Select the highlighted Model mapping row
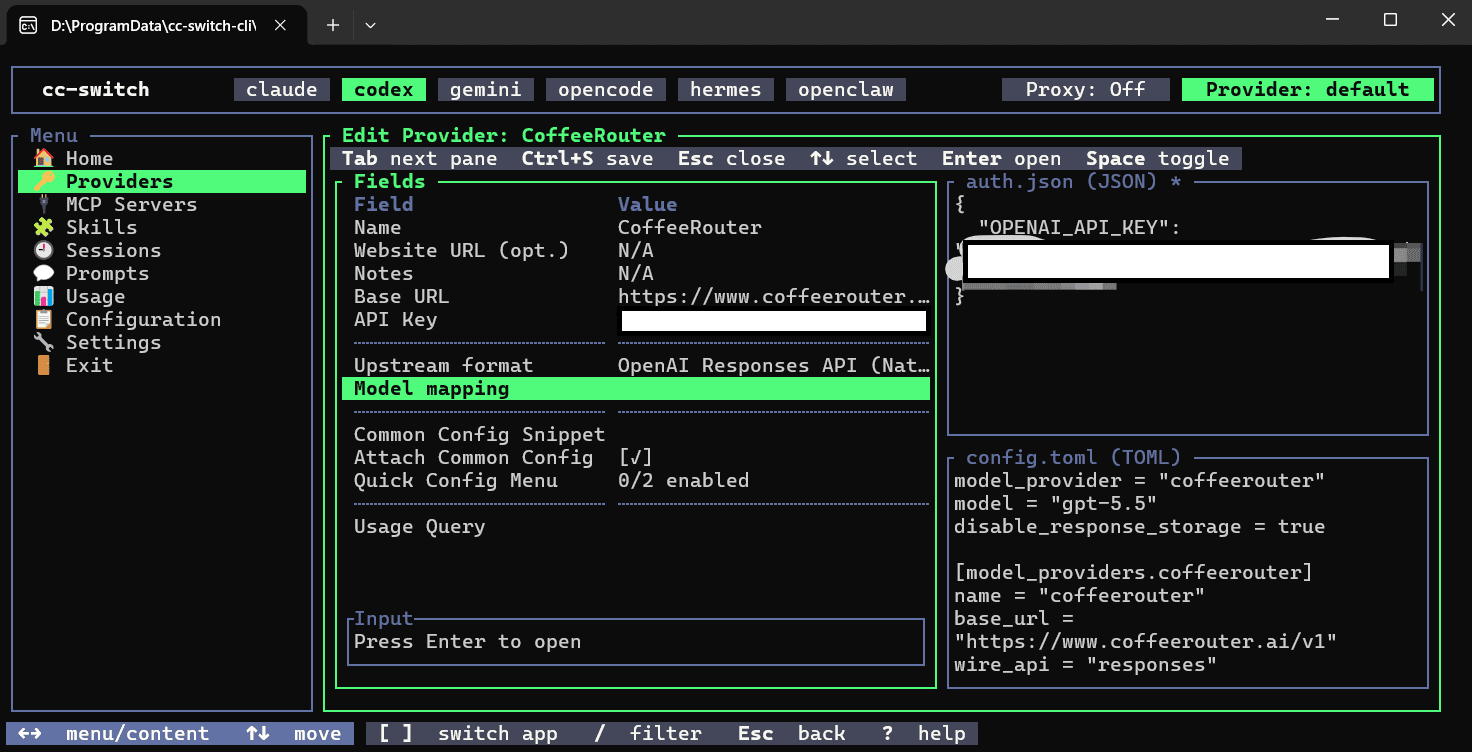This screenshot has height=752, width=1472. [x=636, y=388]
